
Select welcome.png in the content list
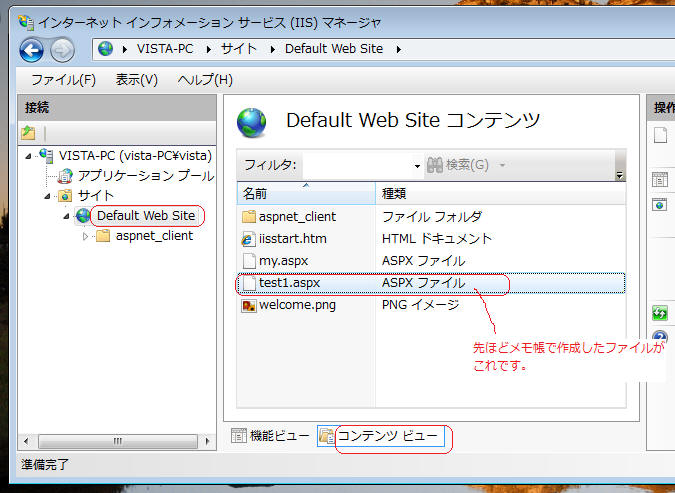click(x=297, y=305)
